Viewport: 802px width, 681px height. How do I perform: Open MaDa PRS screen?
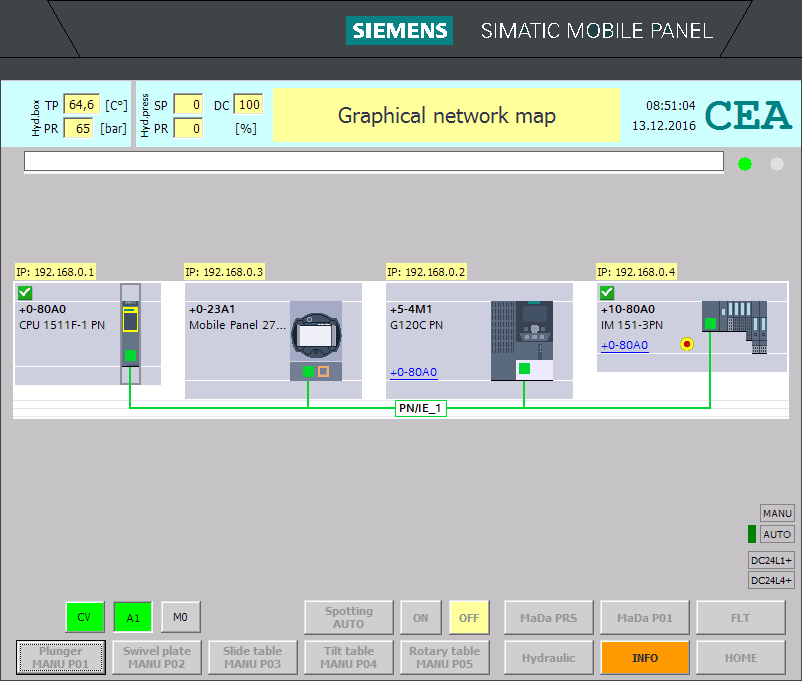548,618
